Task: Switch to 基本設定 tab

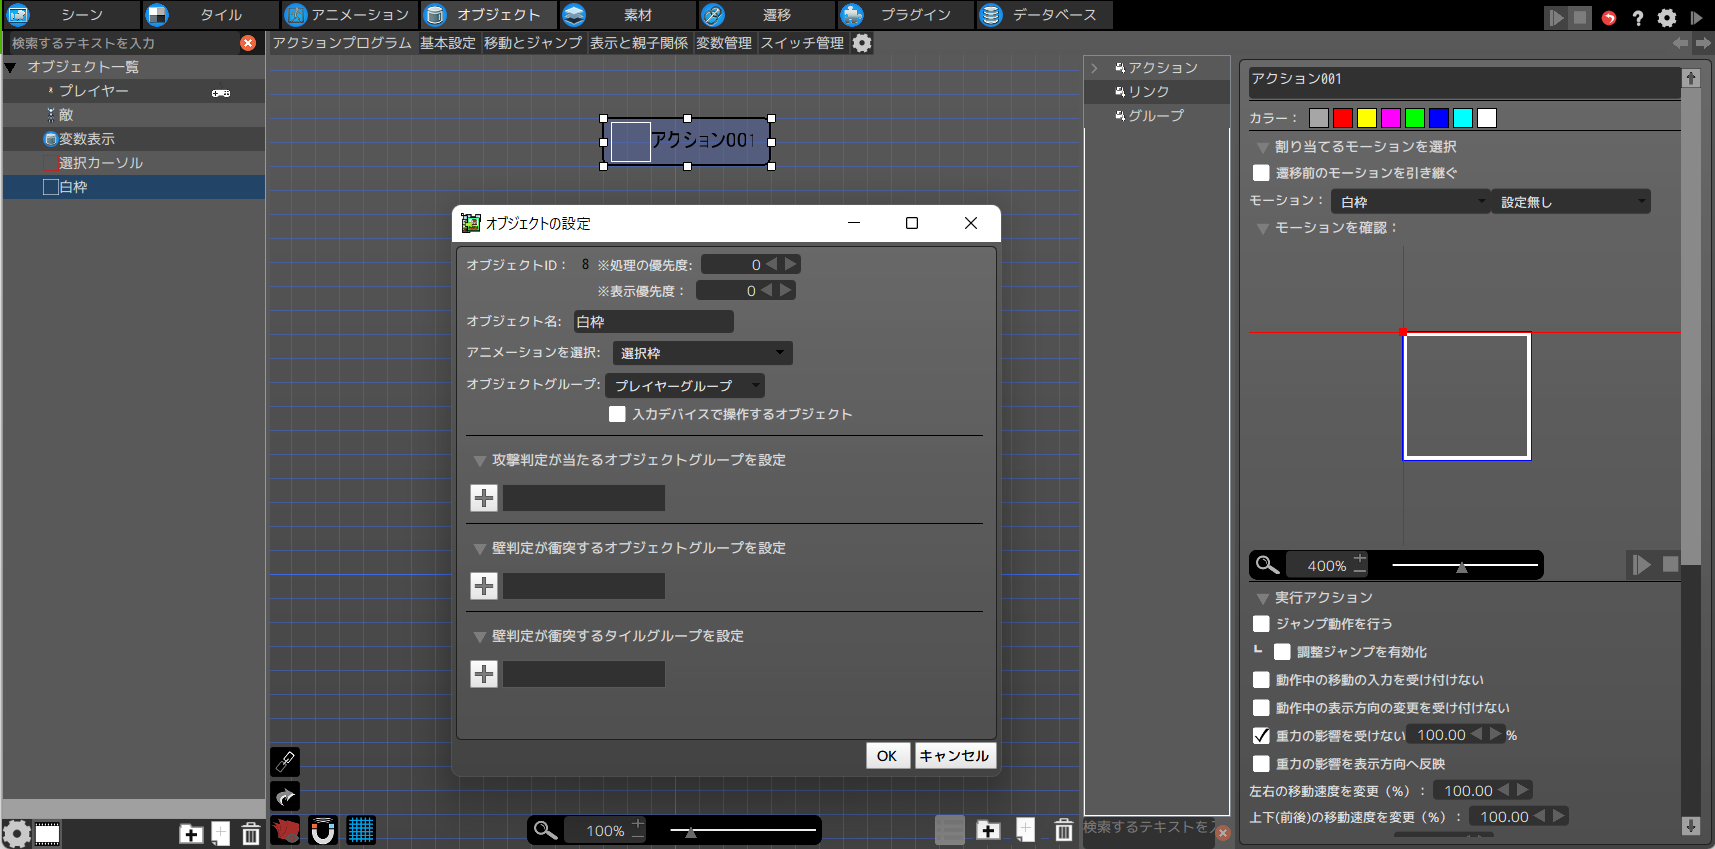Action: tap(448, 43)
